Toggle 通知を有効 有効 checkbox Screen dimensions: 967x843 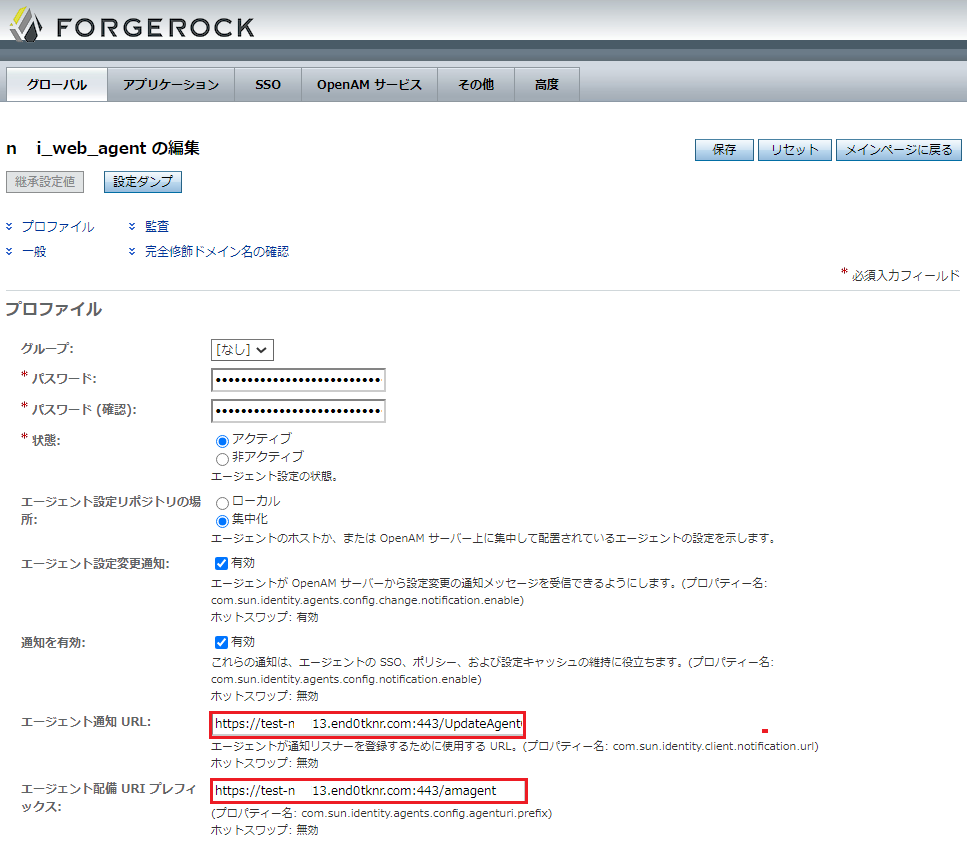click(x=221, y=643)
